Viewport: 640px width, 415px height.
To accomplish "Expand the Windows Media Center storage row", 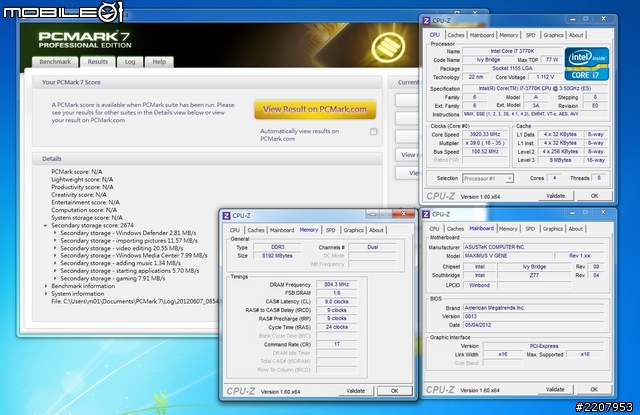I will pyautogui.click(x=55, y=255).
